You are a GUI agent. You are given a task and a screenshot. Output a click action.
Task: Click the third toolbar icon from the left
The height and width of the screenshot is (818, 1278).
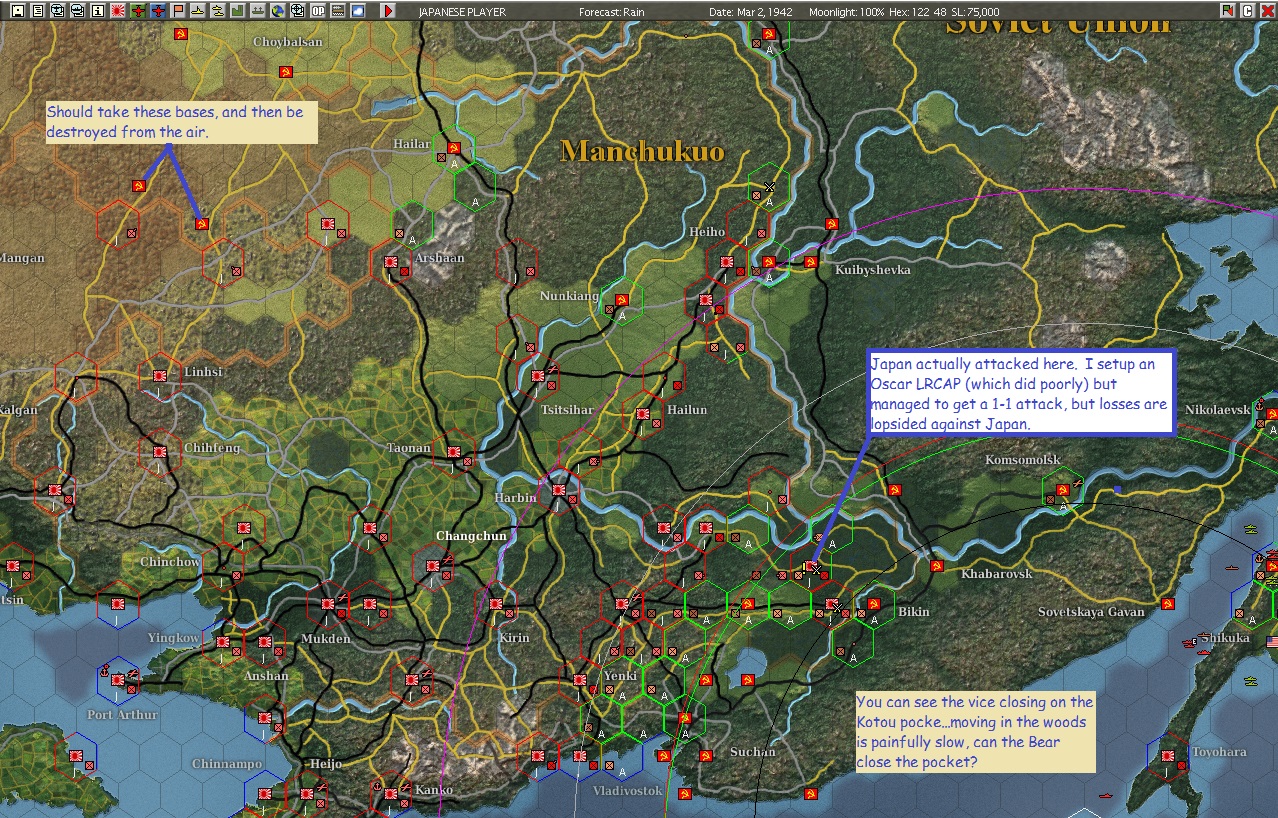(57, 11)
